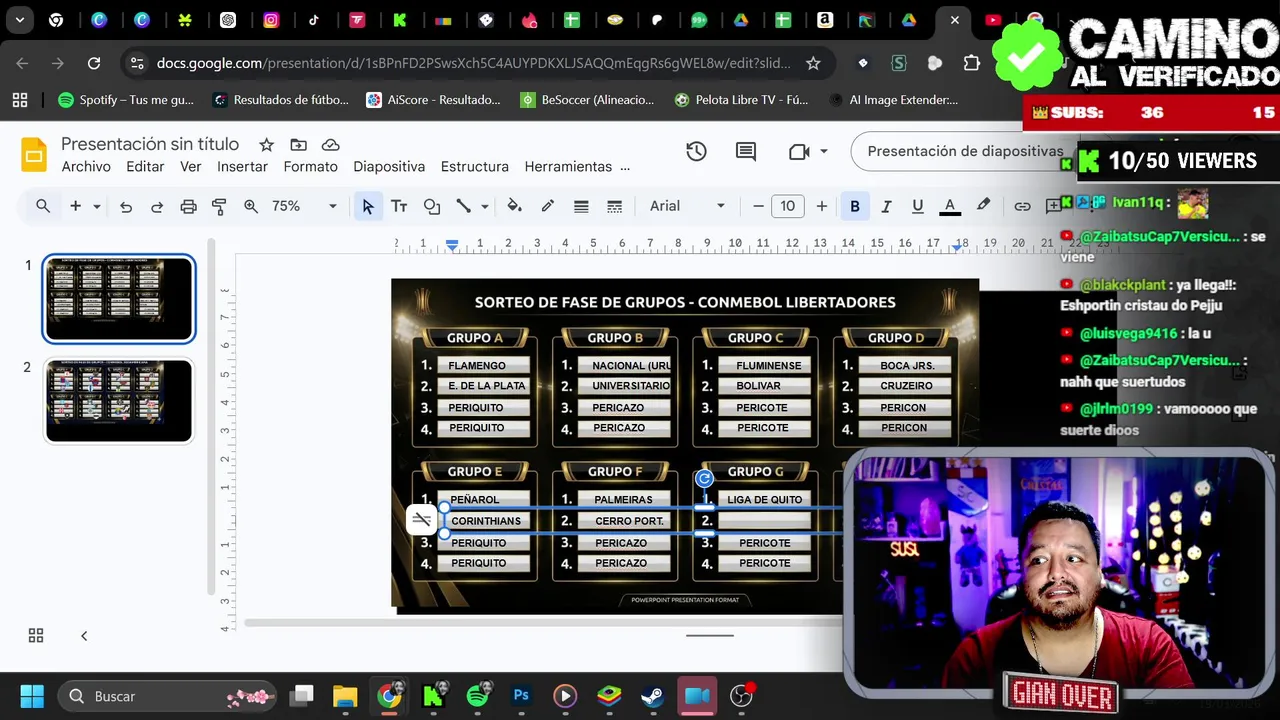1280x720 pixels.
Task: Open the Chrome extensions puzzle icon
Action: point(971,63)
